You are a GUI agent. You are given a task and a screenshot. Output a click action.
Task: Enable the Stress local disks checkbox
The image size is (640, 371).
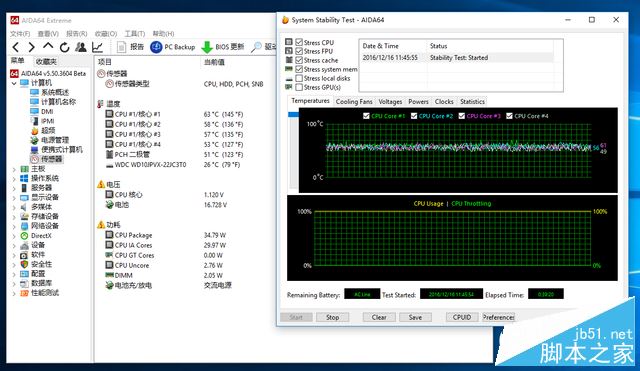pos(299,78)
